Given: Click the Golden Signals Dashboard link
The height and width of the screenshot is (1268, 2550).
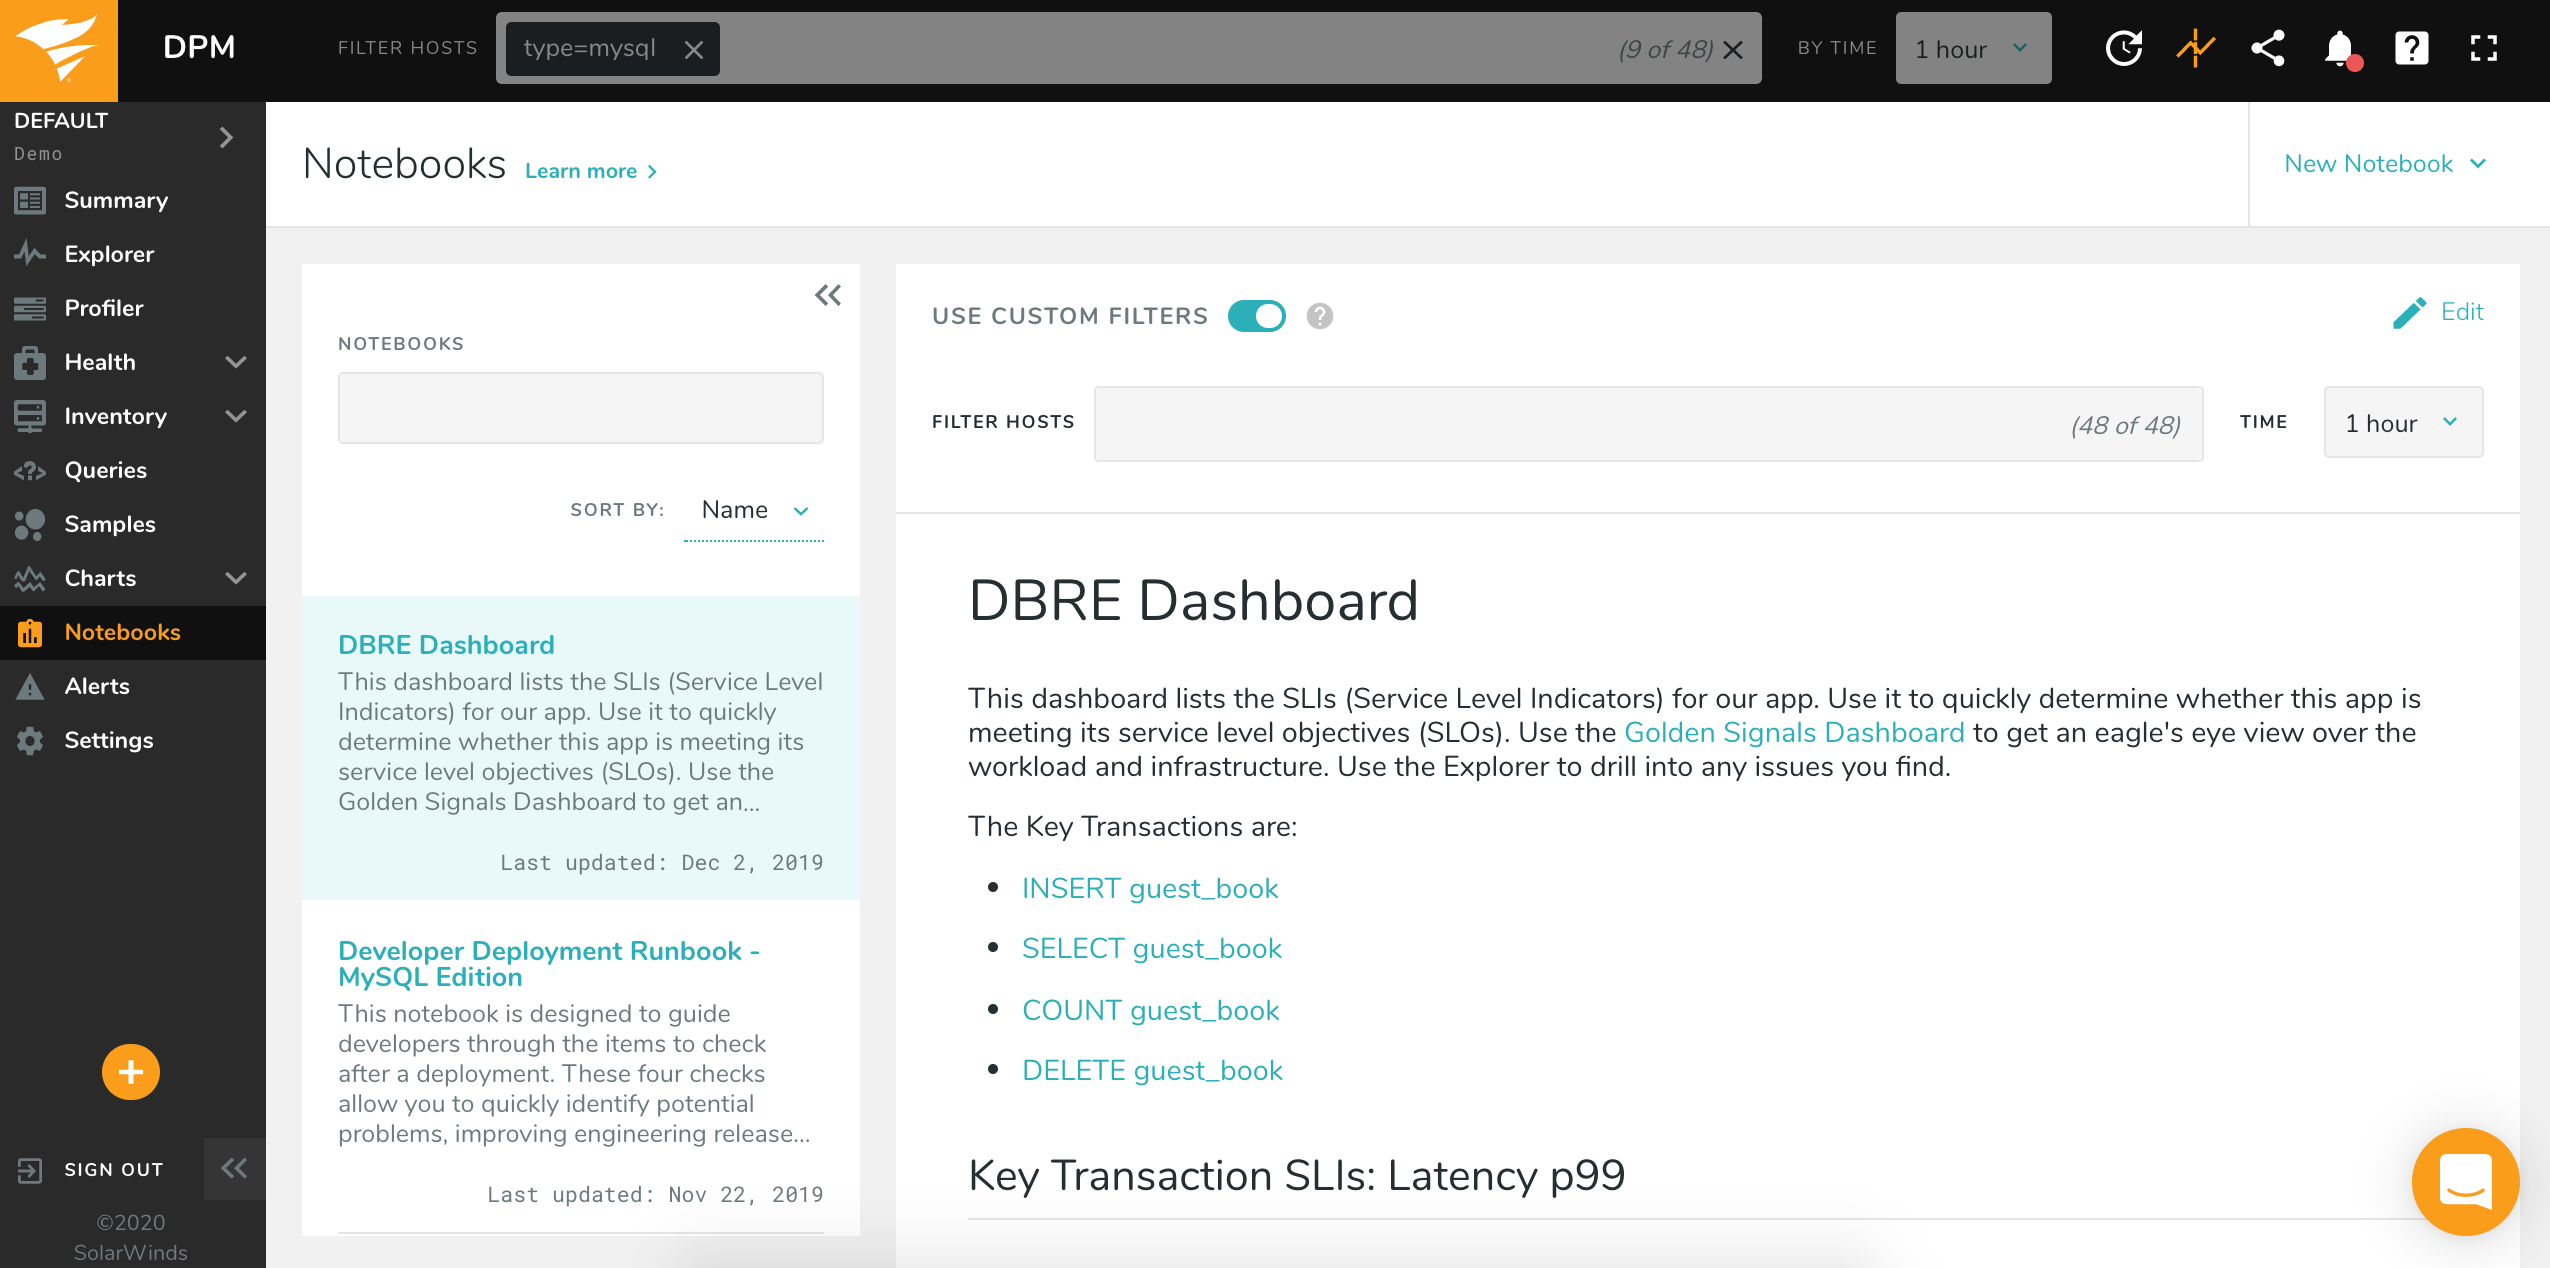Looking at the screenshot, I should pos(1794,732).
